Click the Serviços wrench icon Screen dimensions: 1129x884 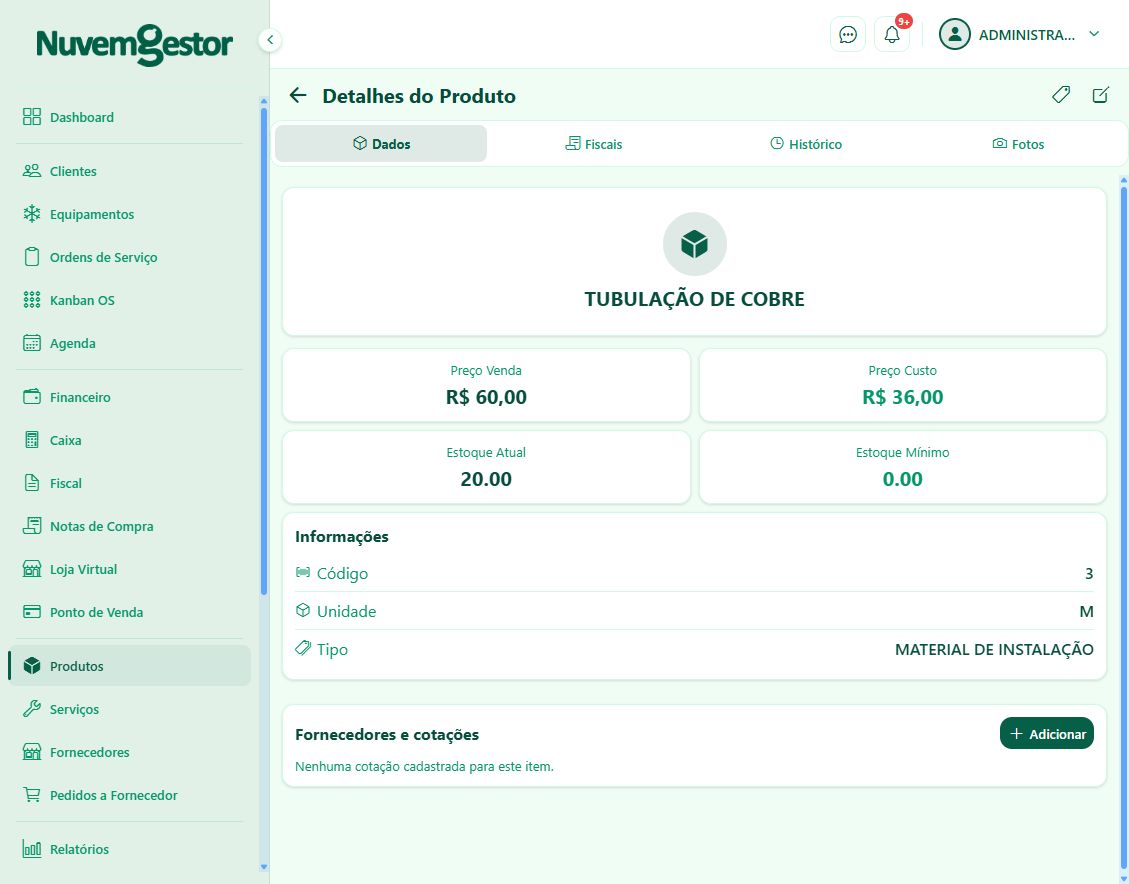pyautogui.click(x=32, y=709)
